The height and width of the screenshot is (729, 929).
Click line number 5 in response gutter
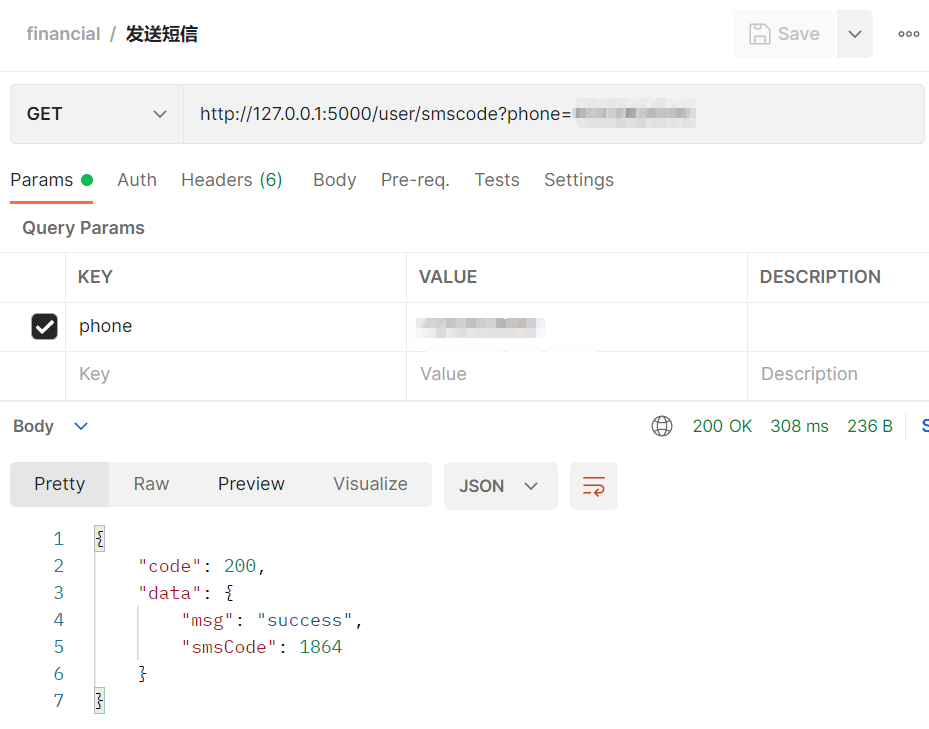pos(59,647)
